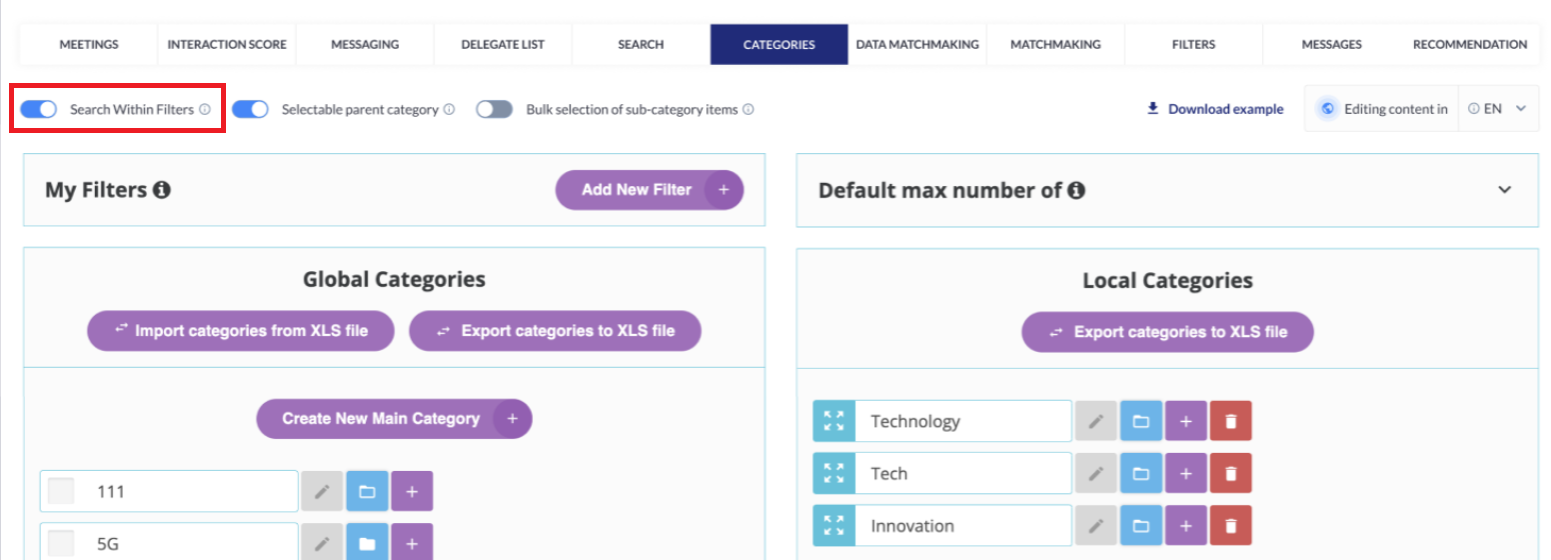Viewport: 1551px width, 560px height.
Task: Disable the Search Within Filters toggle
Action: click(x=39, y=109)
